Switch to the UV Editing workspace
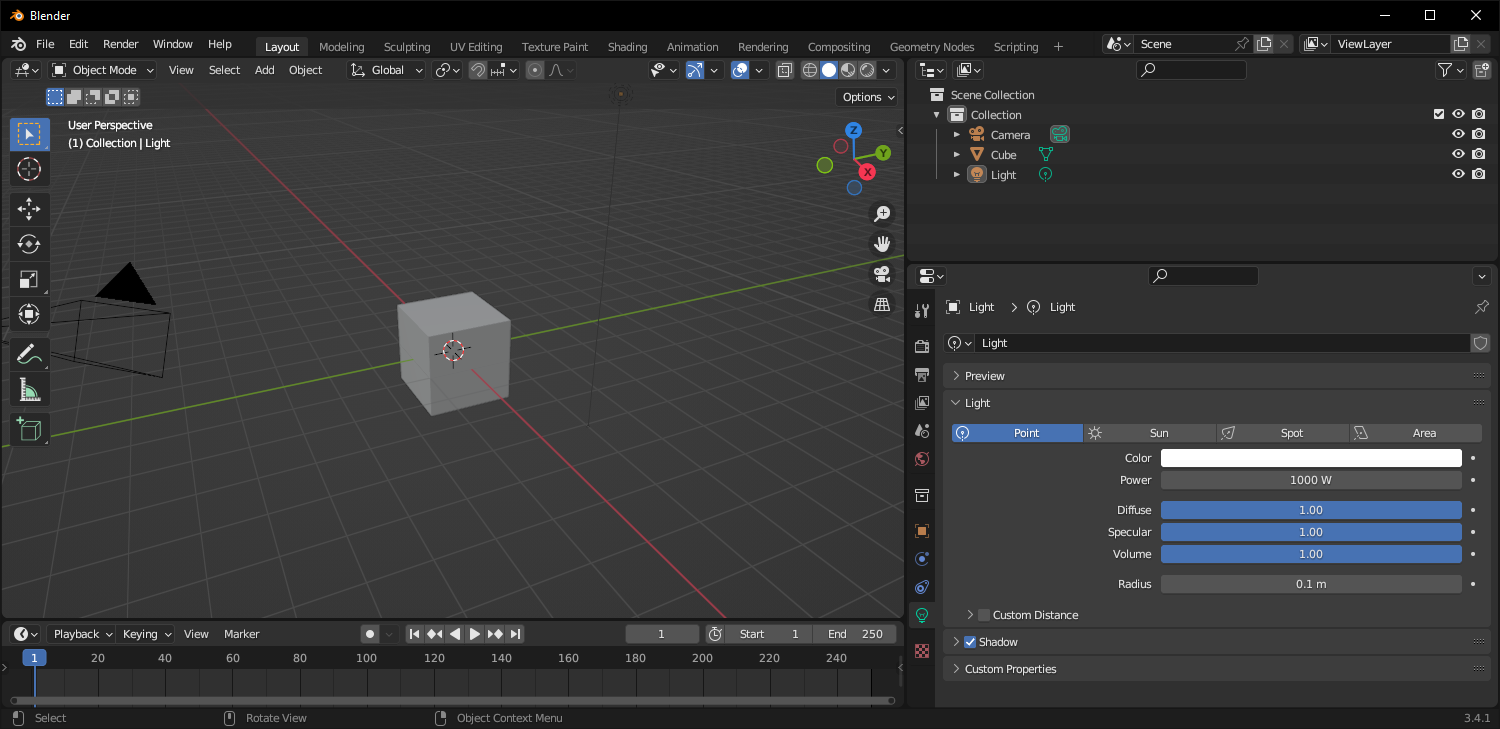This screenshot has width=1500, height=729. pyautogui.click(x=476, y=47)
